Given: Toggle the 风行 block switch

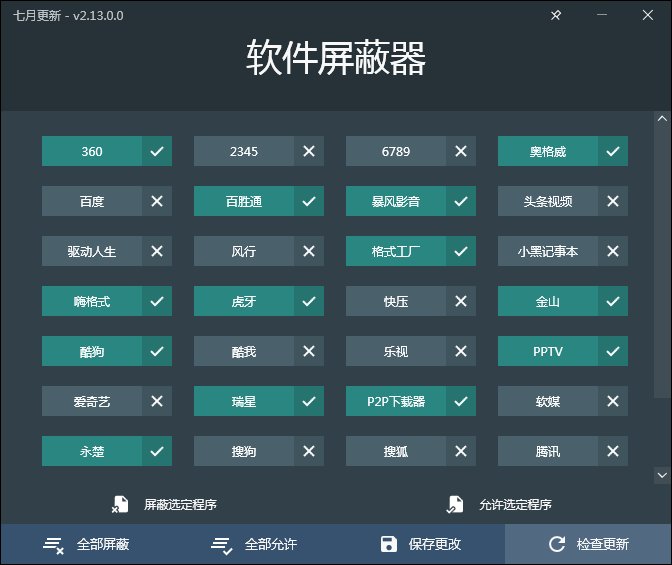Looking at the screenshot, I should coord(259,251).
